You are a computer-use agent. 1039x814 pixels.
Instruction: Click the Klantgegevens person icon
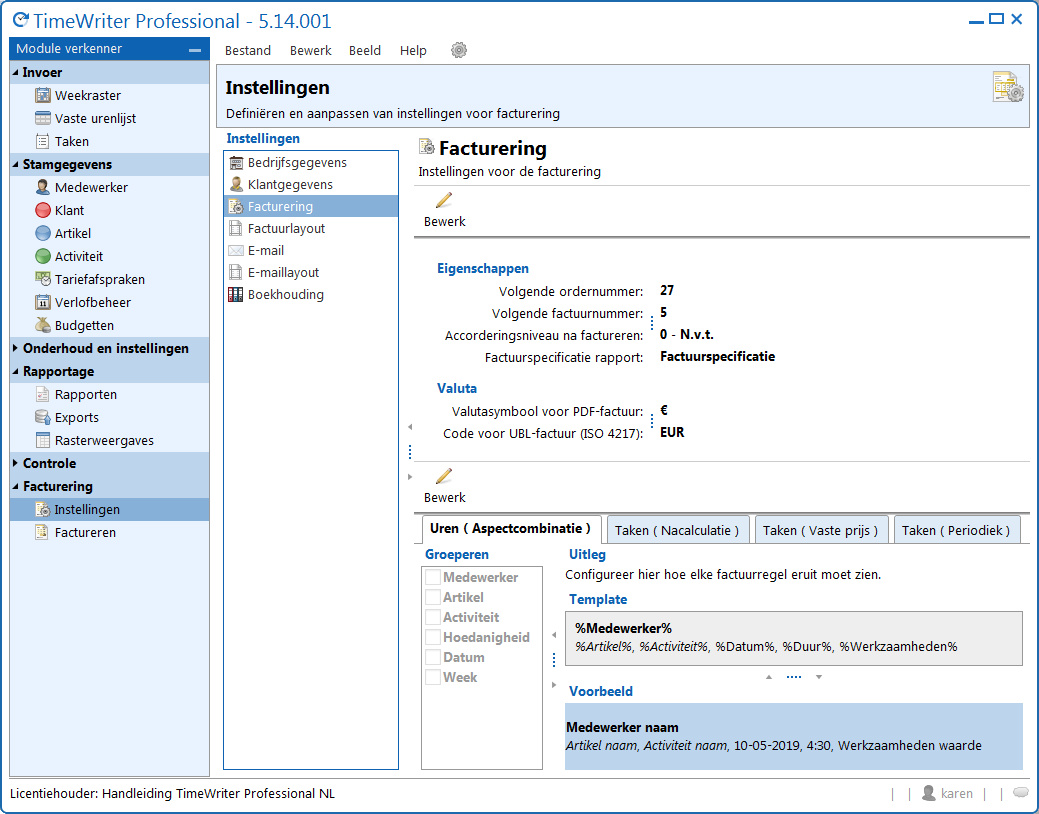click(x=236, y=184)
